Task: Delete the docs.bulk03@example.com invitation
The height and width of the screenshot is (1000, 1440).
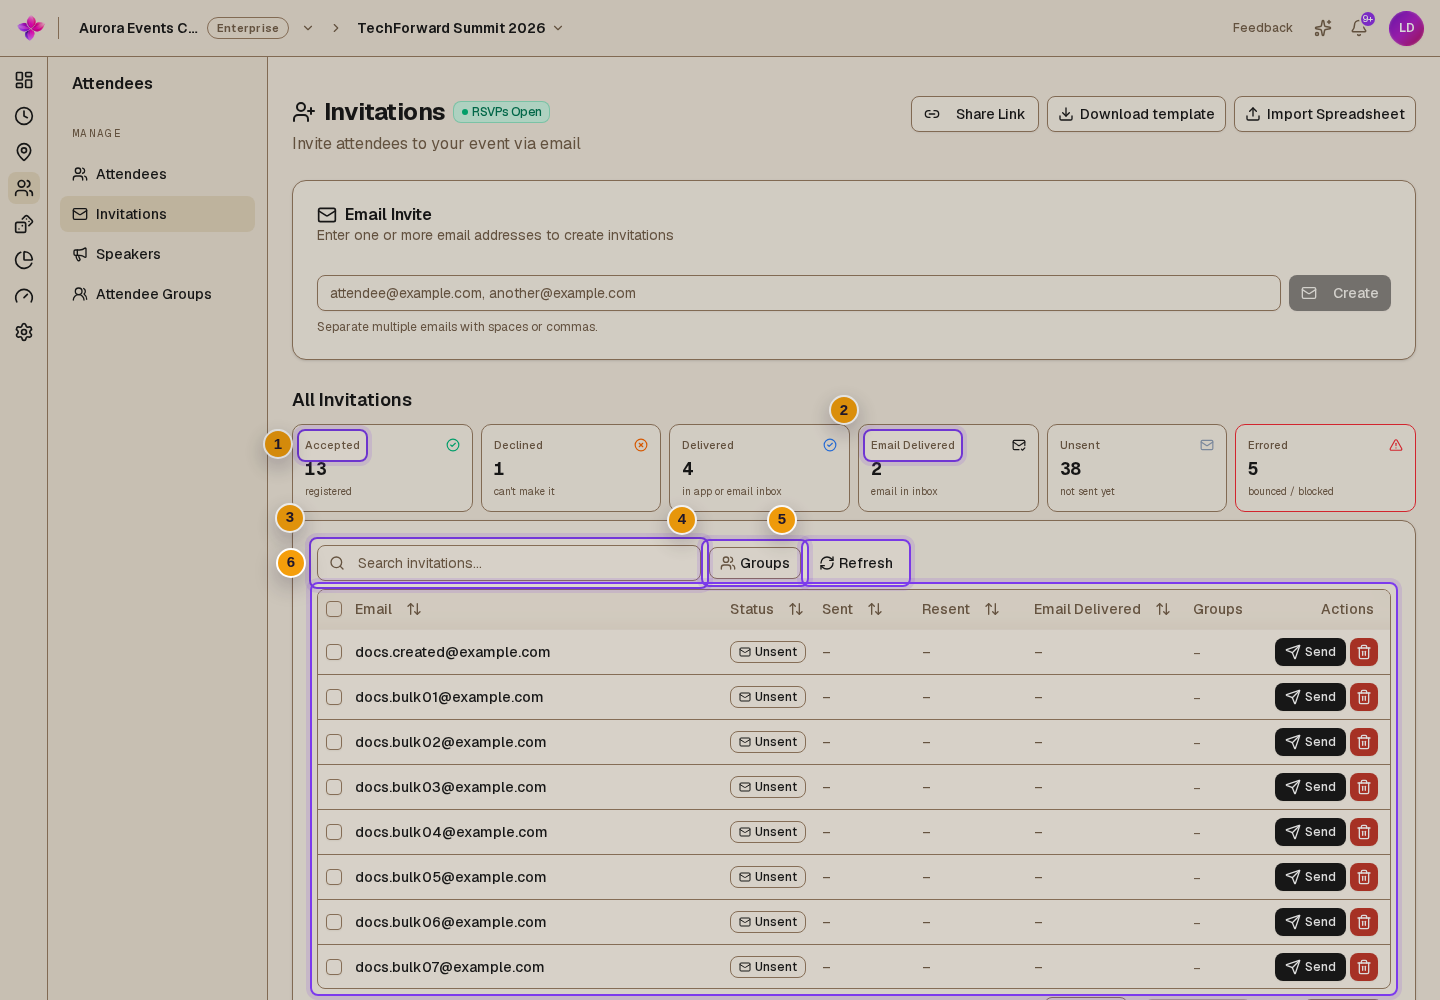Action: [1364, 787]
